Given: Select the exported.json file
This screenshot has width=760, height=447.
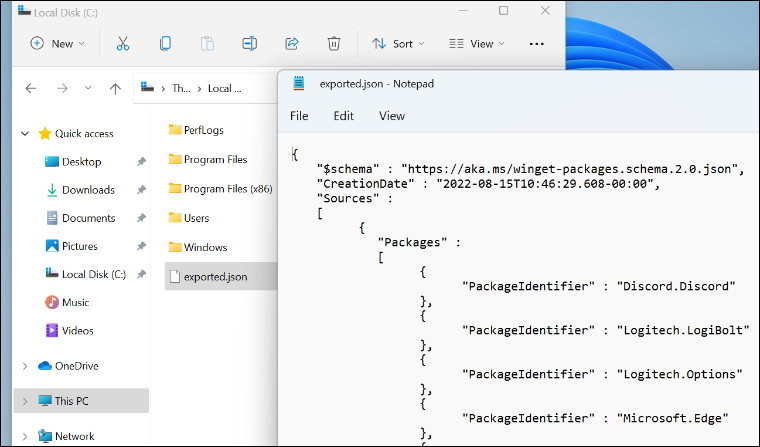Looking at the screenshot, I should pyautogui.click(x=221, y=276).
